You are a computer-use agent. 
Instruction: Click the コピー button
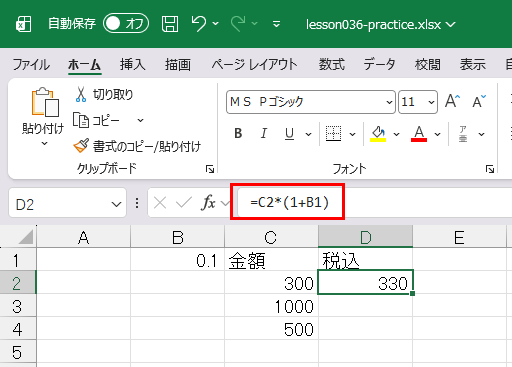pos(97,120)
